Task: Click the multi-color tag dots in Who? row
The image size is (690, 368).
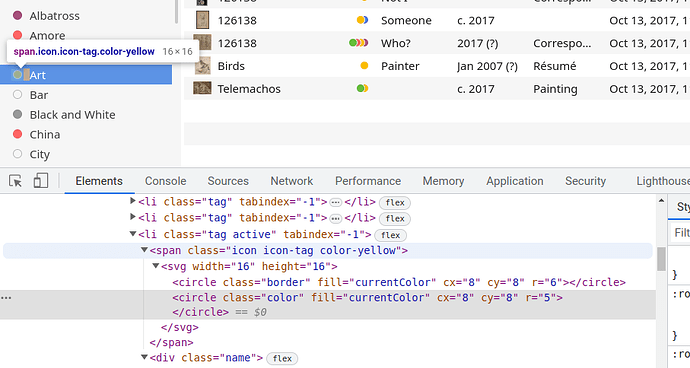Action: coord(359,43)
